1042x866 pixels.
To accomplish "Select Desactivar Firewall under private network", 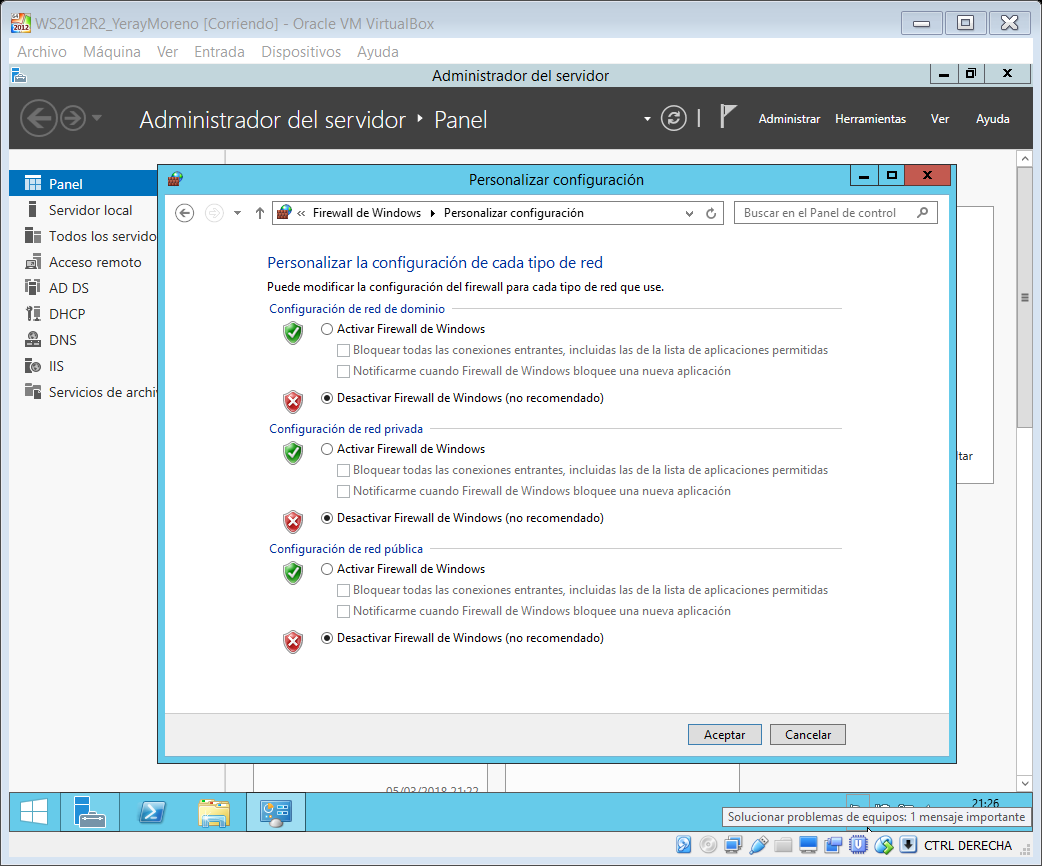I will [x=327, y=518].
